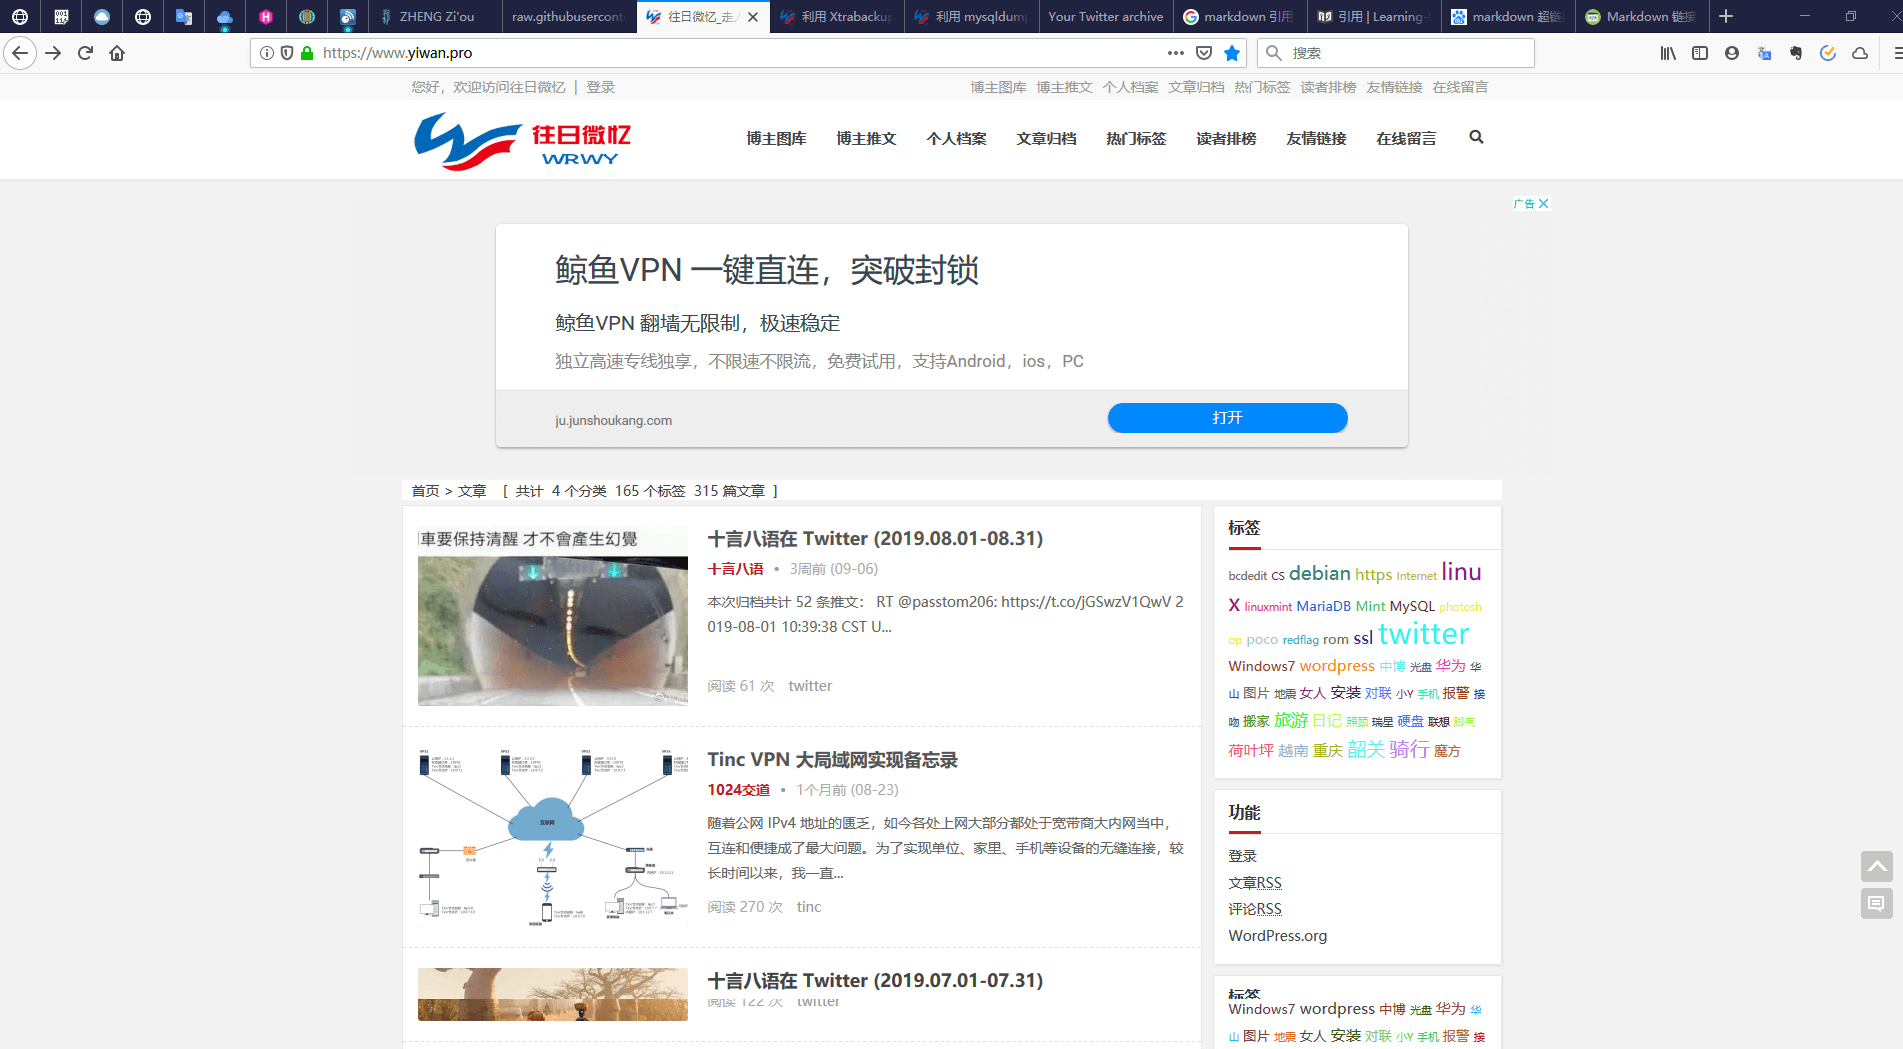Image resolution: width=1903 pixels, height=1049 pixels.
Task: Open 博主图库 in main navigation
Action: pos(776,139)
